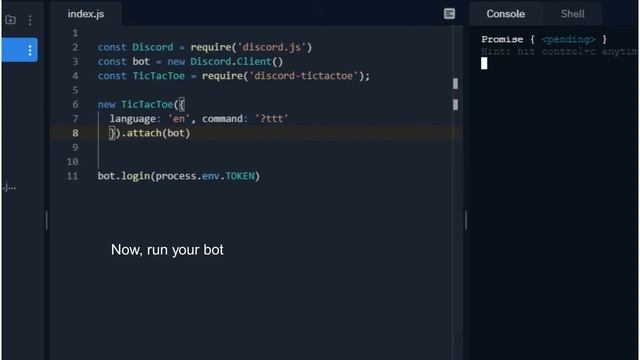Click the code formatting icon above the editor
Viewport: 640px width, 360px height.
pos(449,14)
